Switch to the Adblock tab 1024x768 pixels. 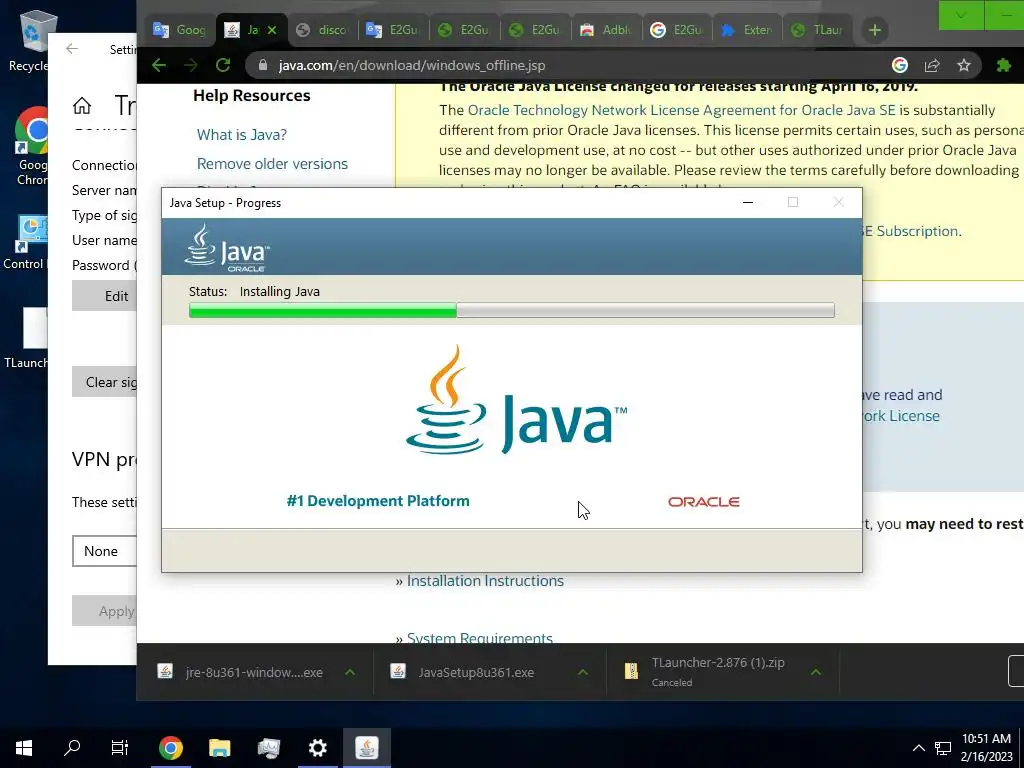point(606,30)
